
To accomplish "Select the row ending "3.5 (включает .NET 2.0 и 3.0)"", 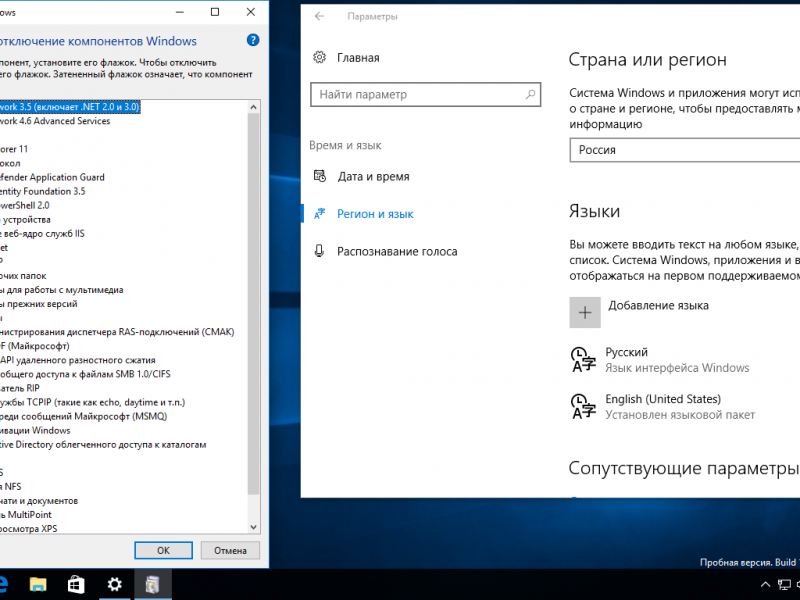I will click(x=70, y=107).
